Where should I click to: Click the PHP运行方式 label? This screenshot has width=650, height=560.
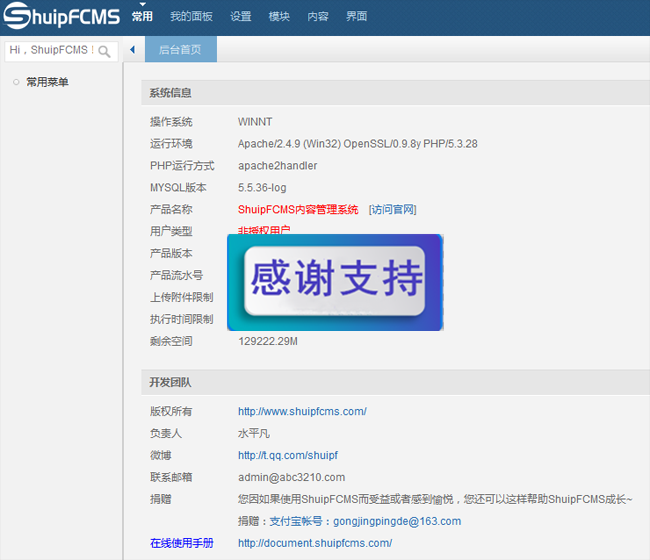pyautogui.click(x=182, y=166)
